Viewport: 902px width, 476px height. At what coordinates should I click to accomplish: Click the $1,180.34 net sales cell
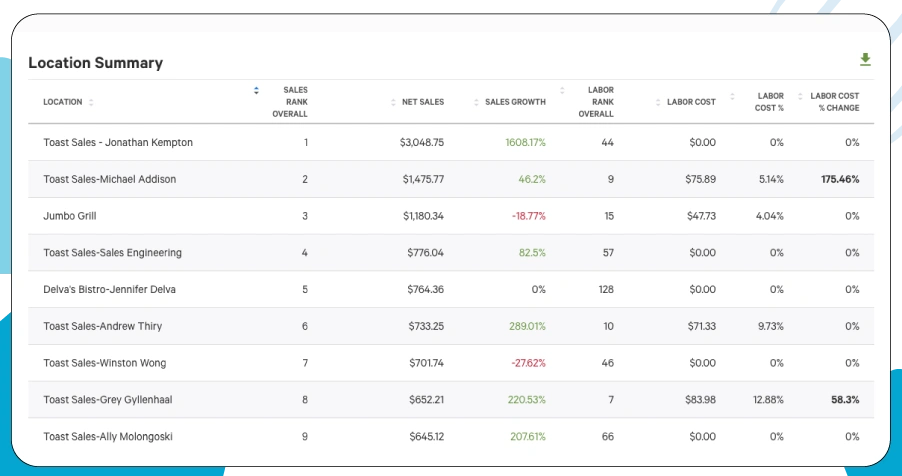[423, 216]
